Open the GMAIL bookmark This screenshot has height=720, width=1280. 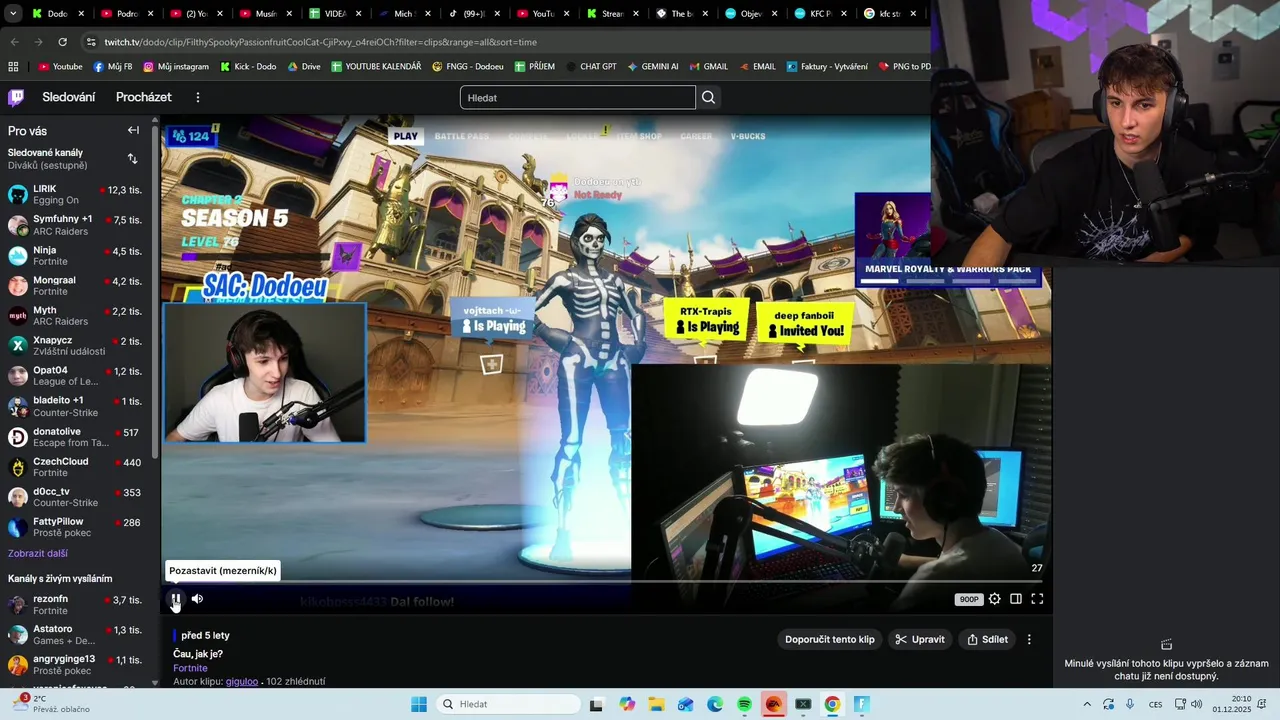pos(708,67)
